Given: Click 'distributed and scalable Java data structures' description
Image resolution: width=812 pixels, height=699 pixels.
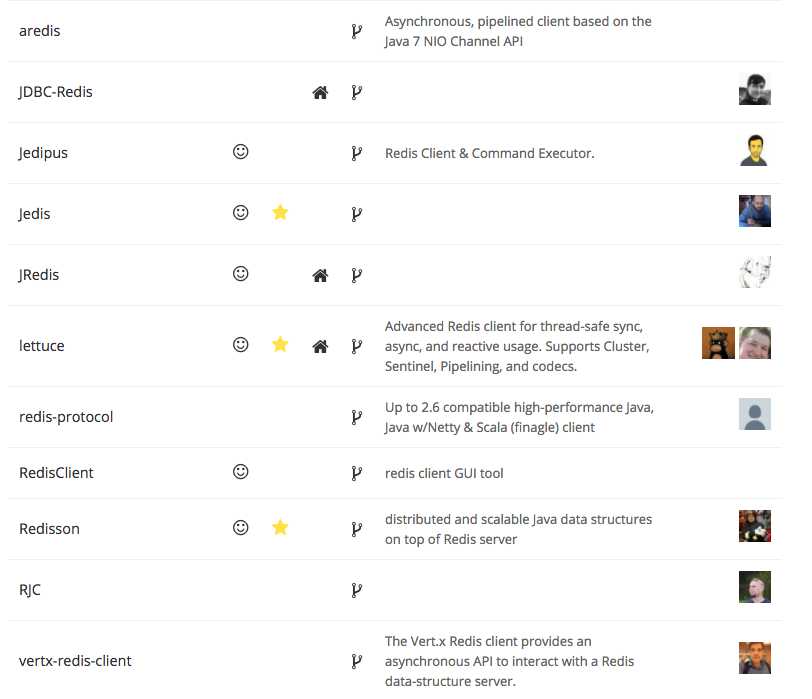Looking at the screenshot, I should click(x=518, y=529).
